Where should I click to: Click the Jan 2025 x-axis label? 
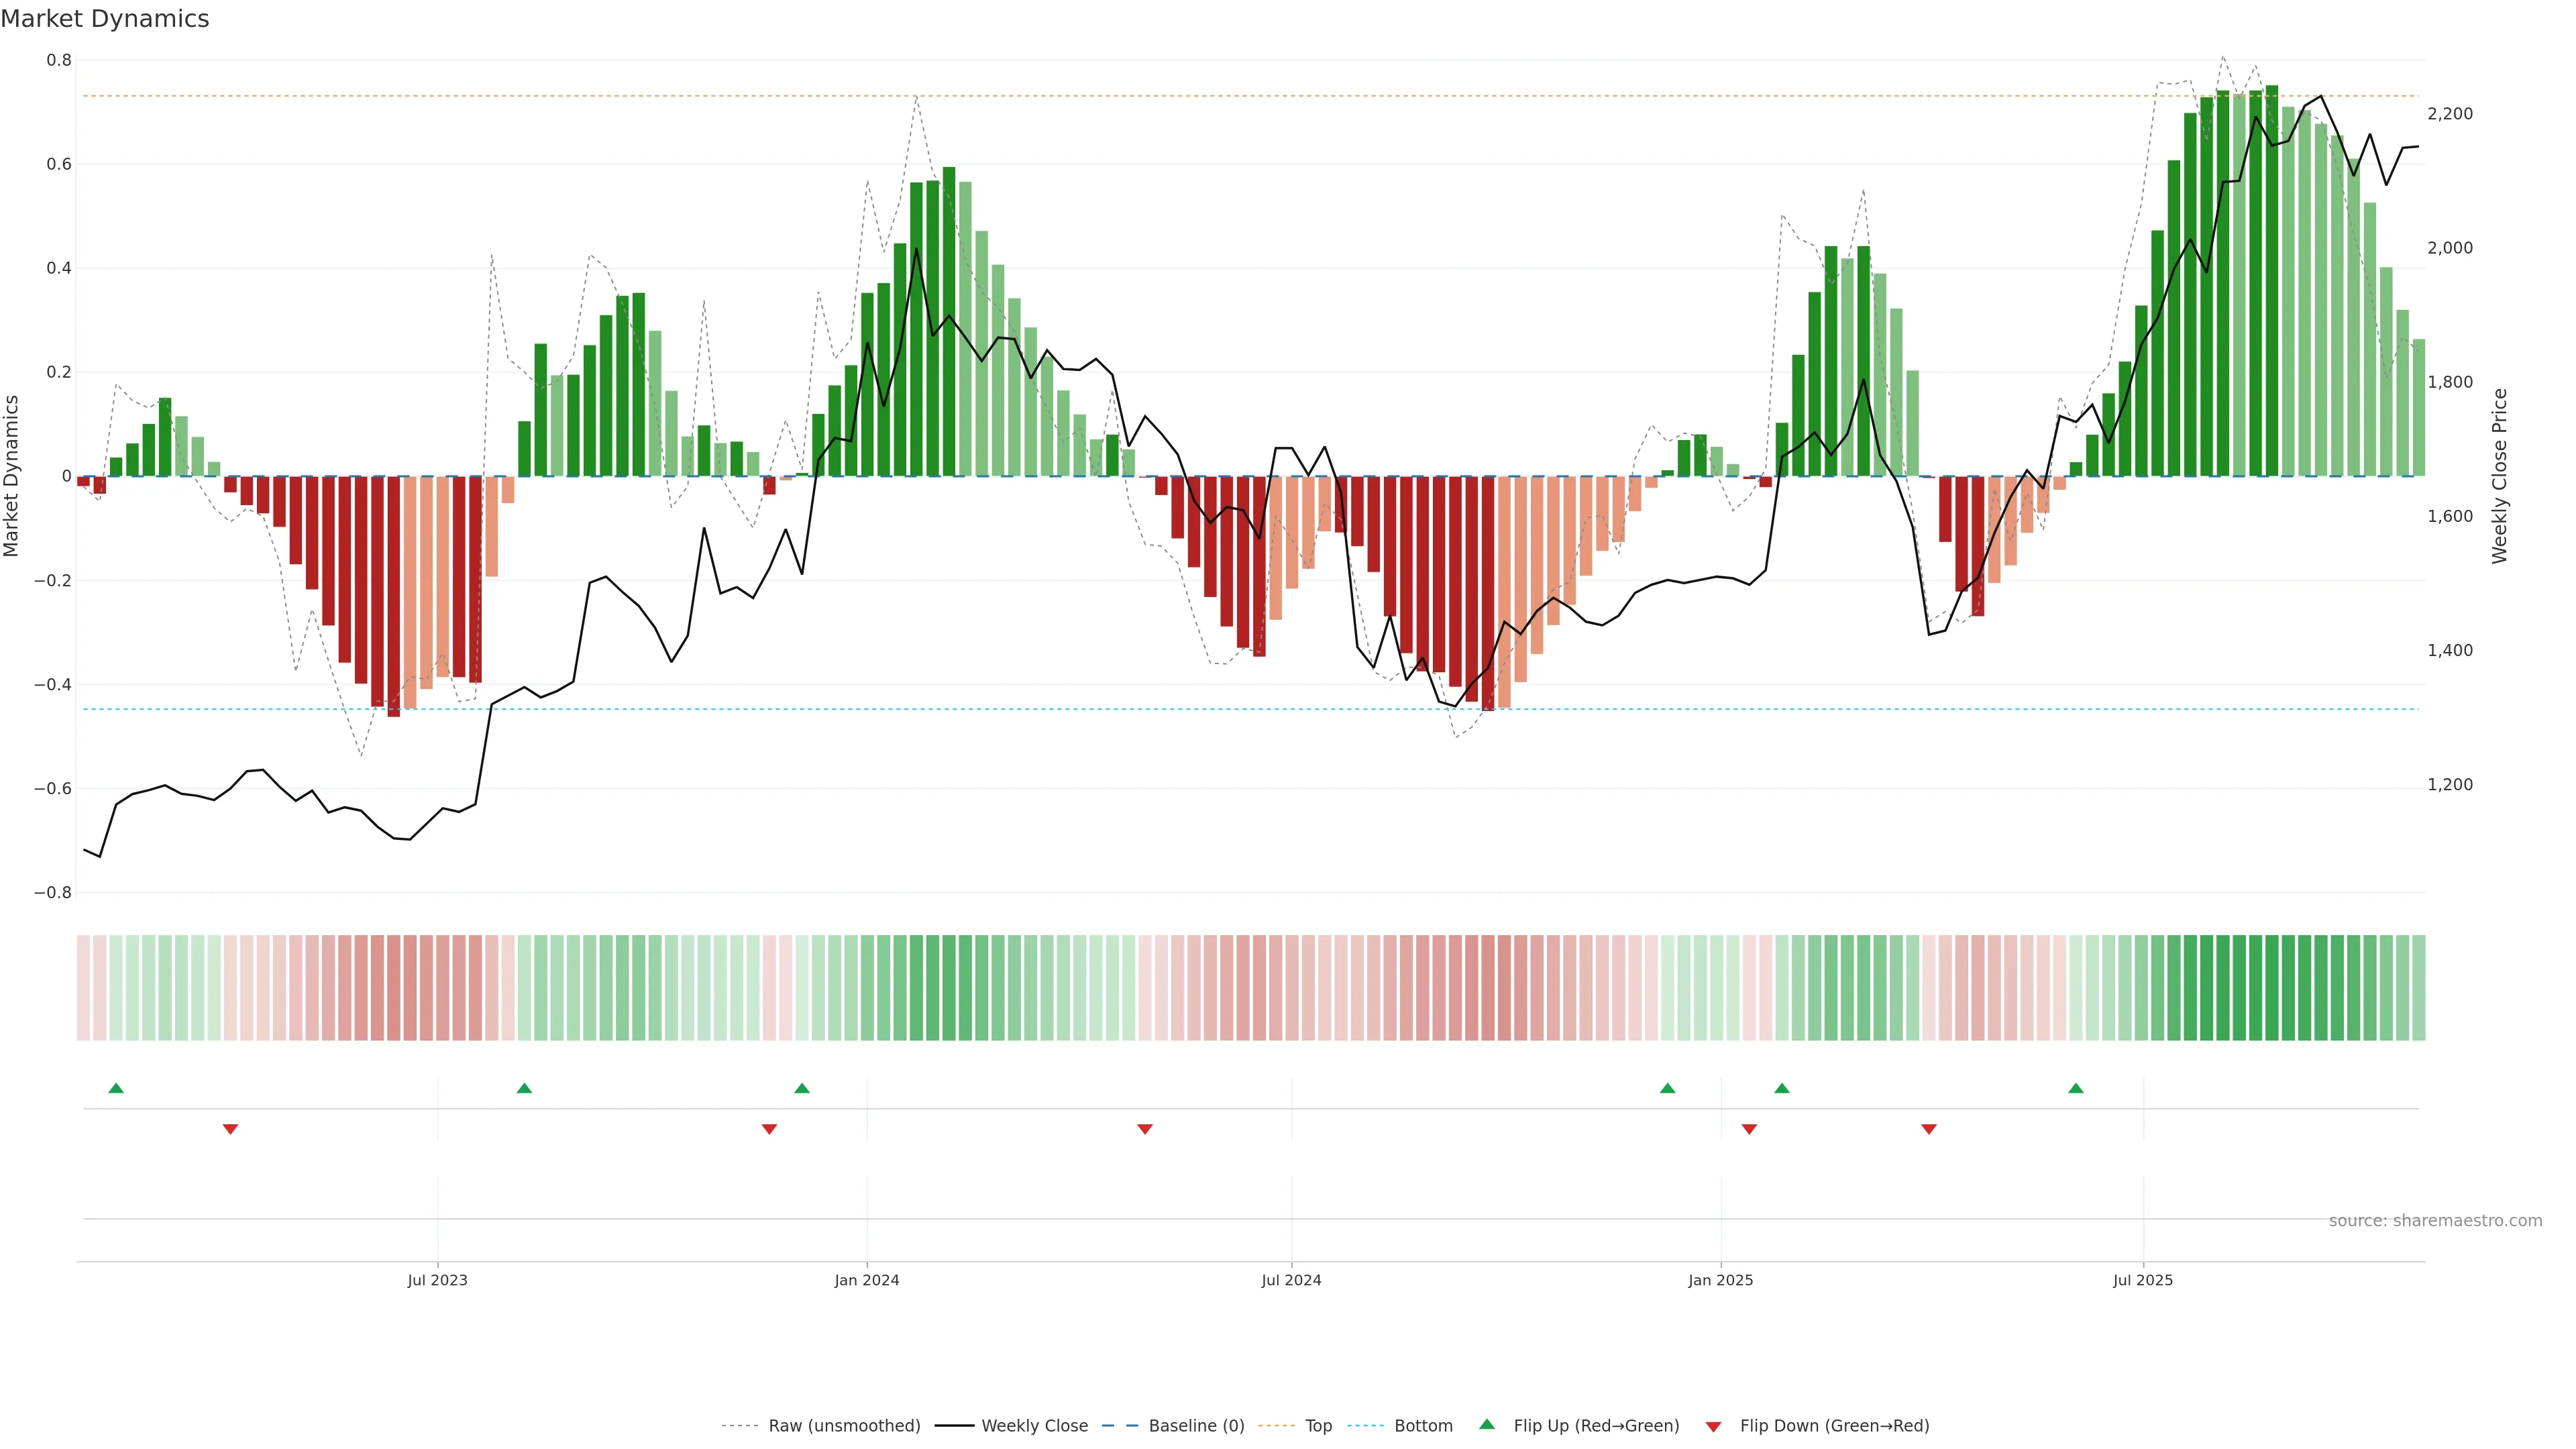(1720, 1280)
